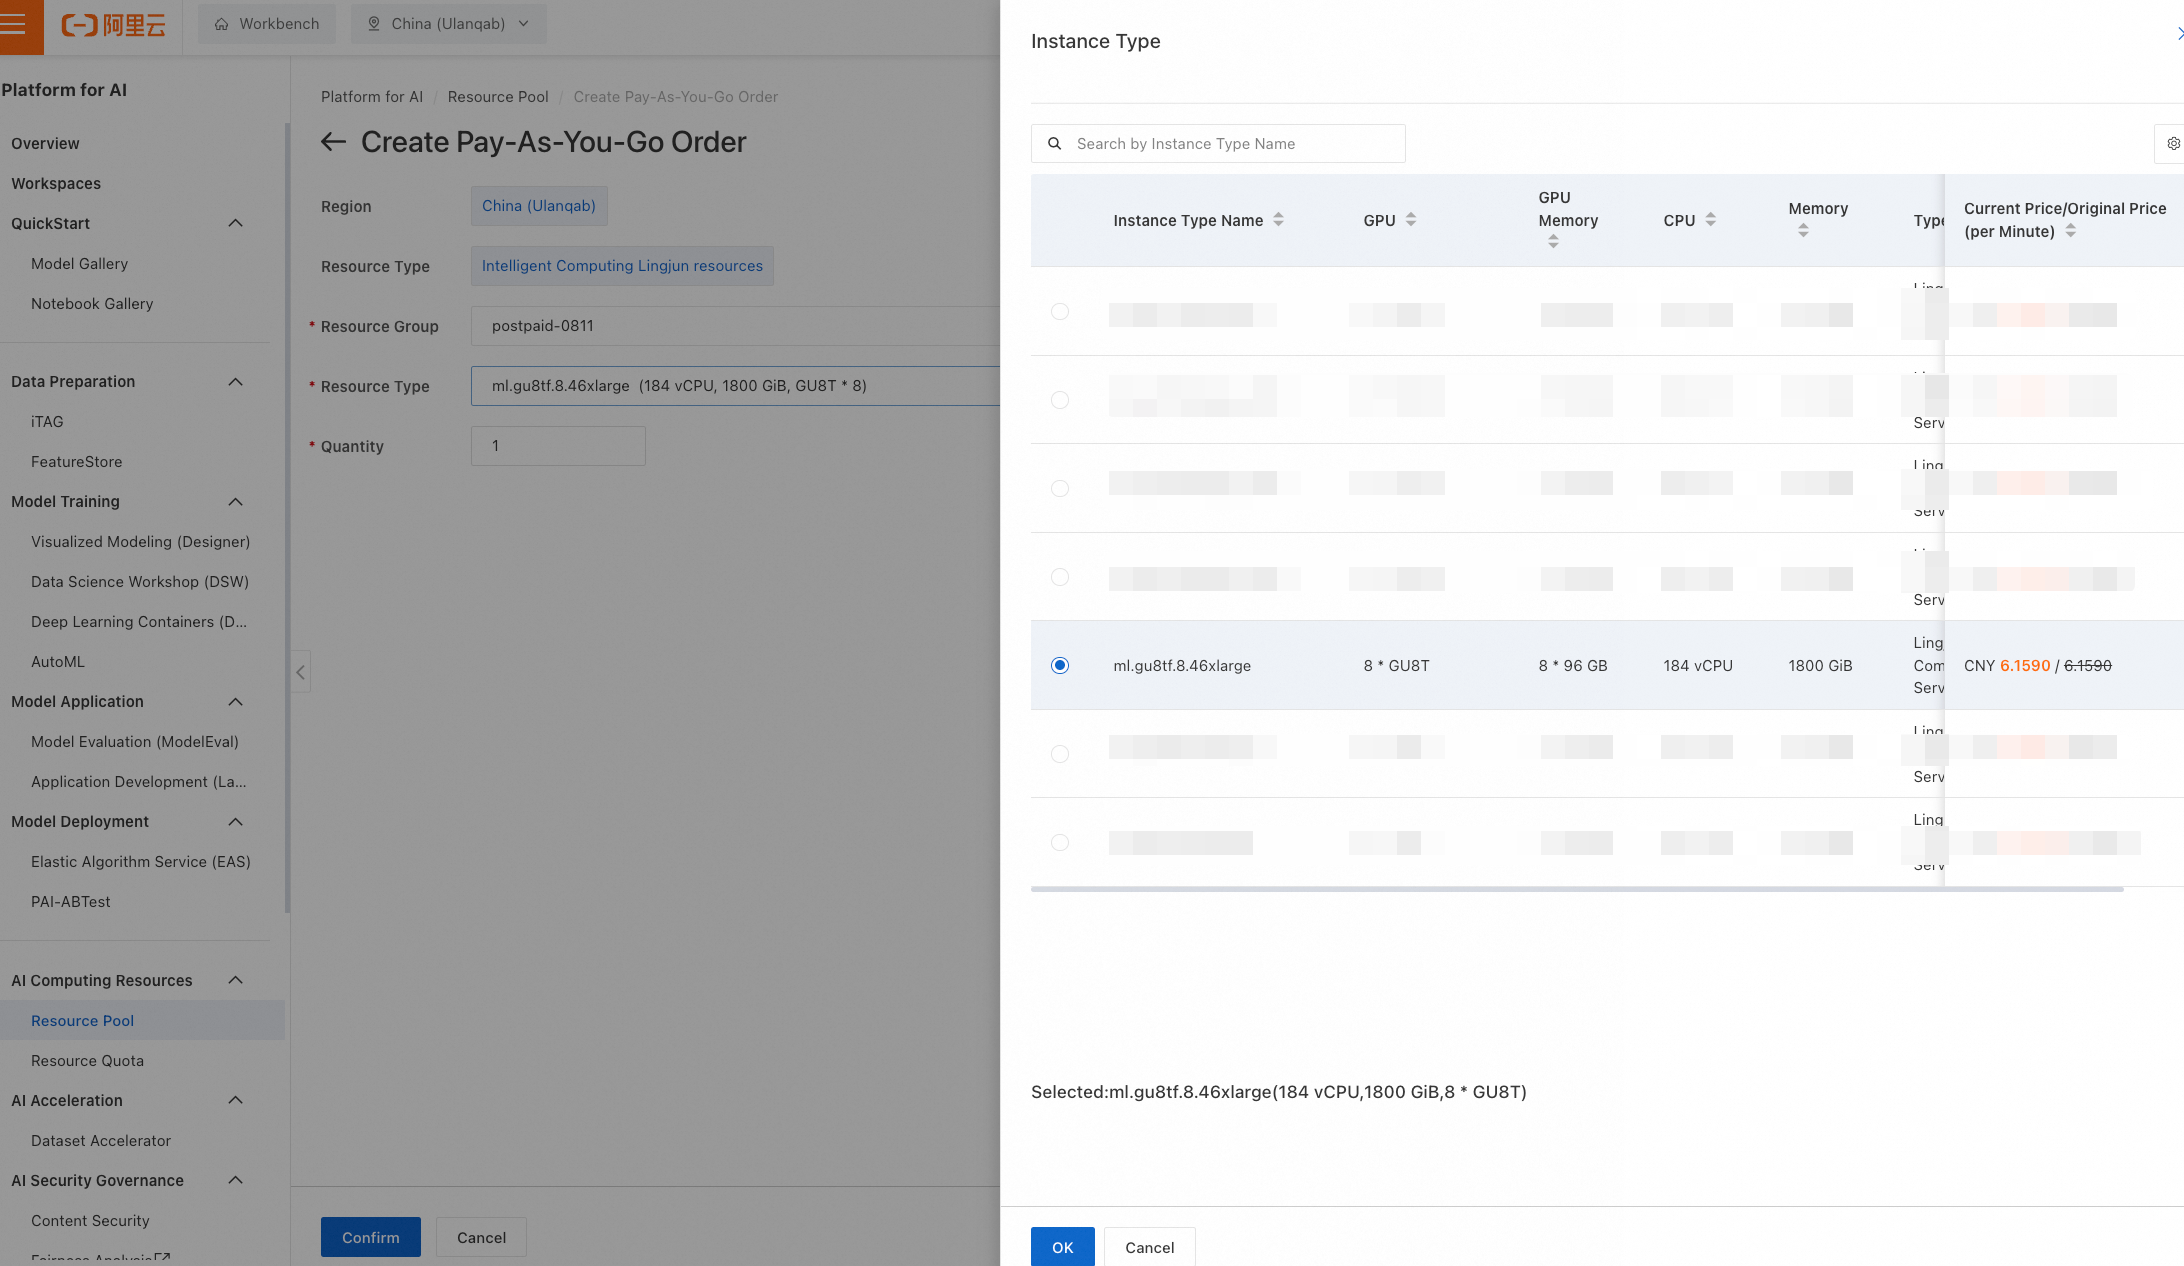Sort by Current Price per Minute
This screenshot has height=1266, width=2184.
coord(2070,231)
